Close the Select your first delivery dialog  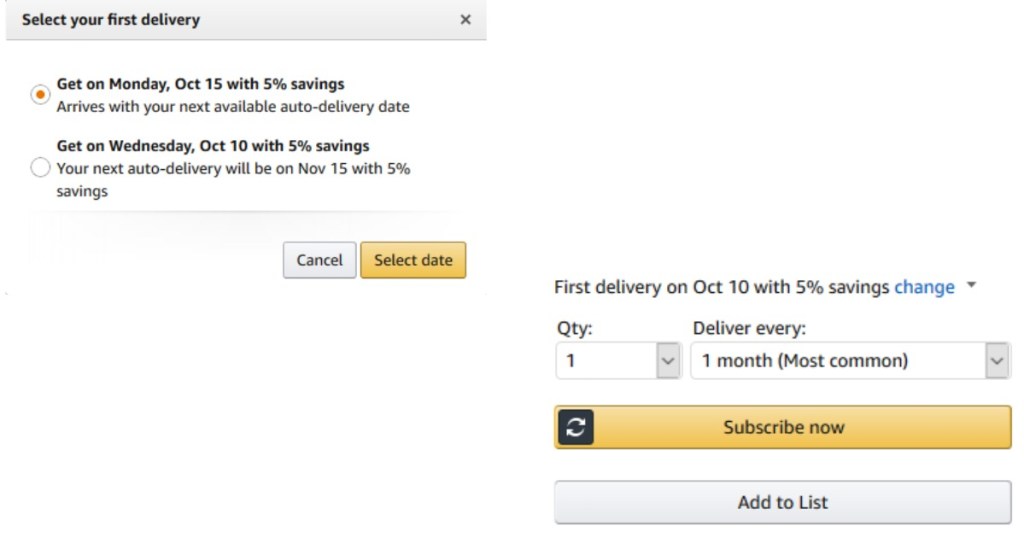[465, 20]
